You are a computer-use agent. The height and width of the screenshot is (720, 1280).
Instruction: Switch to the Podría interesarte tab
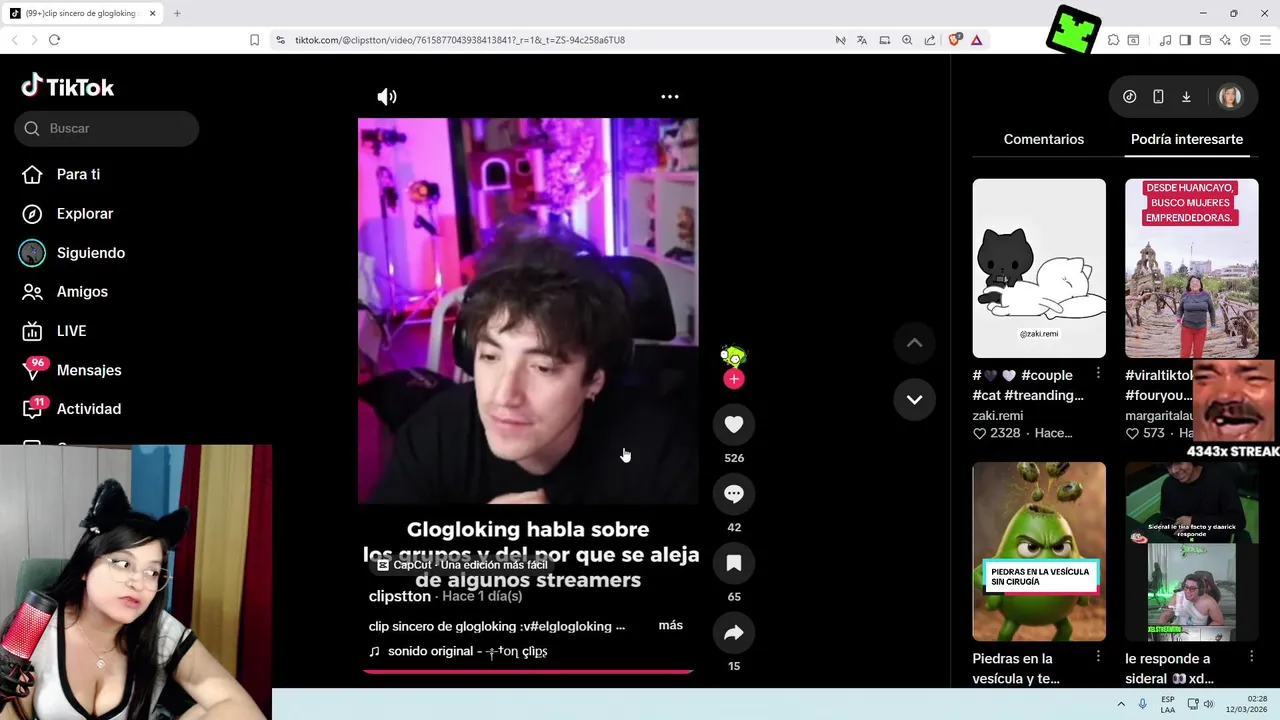pyautogui.click(x=1187, y=139)
